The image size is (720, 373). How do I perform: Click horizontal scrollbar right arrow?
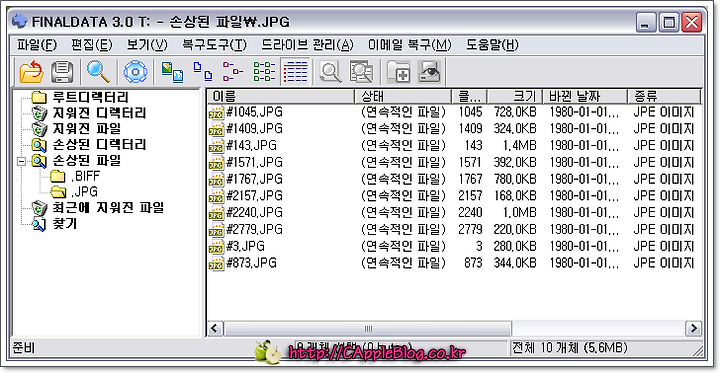tap(692, 328)
